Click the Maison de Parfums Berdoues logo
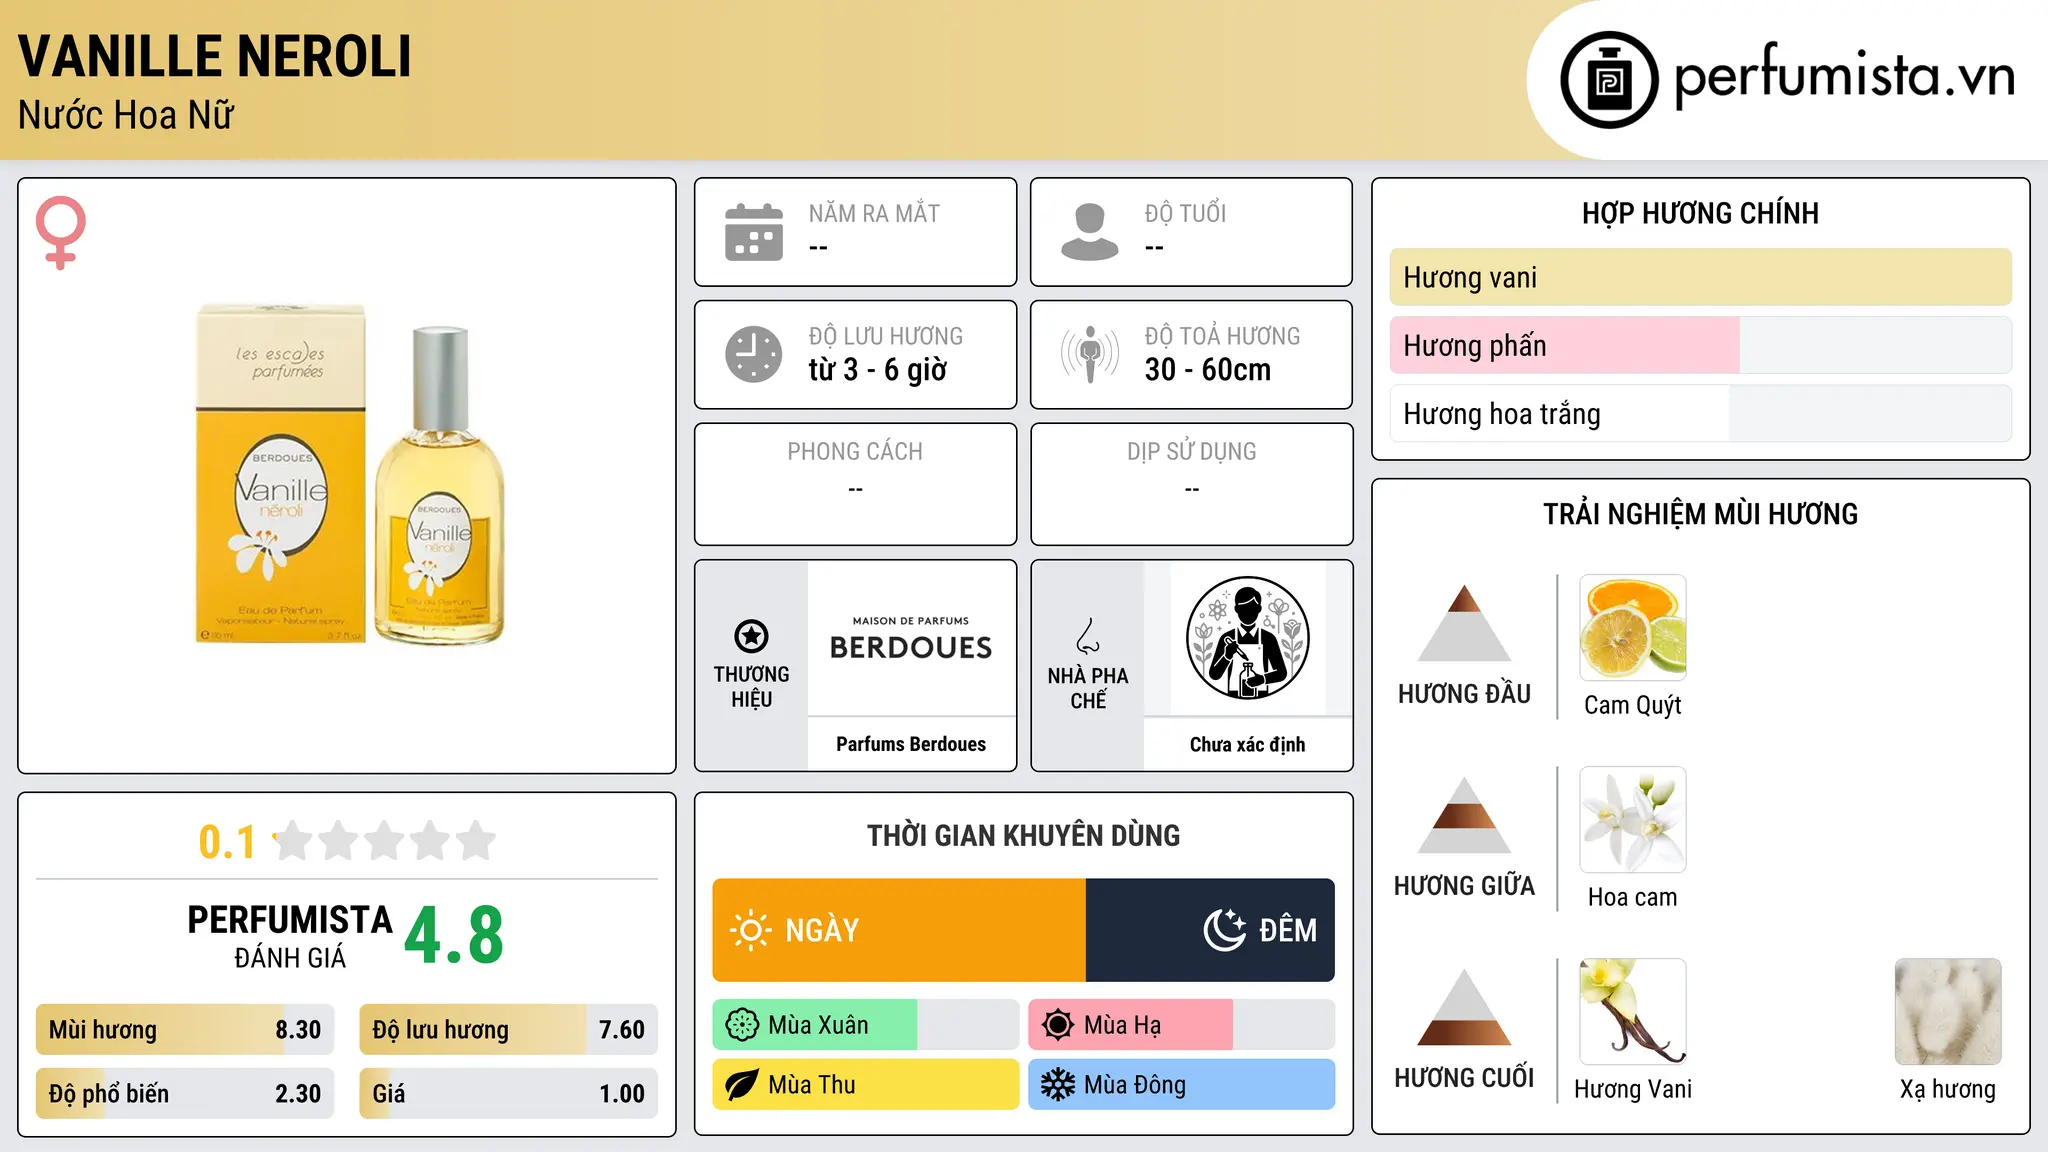 coord(911,639)
